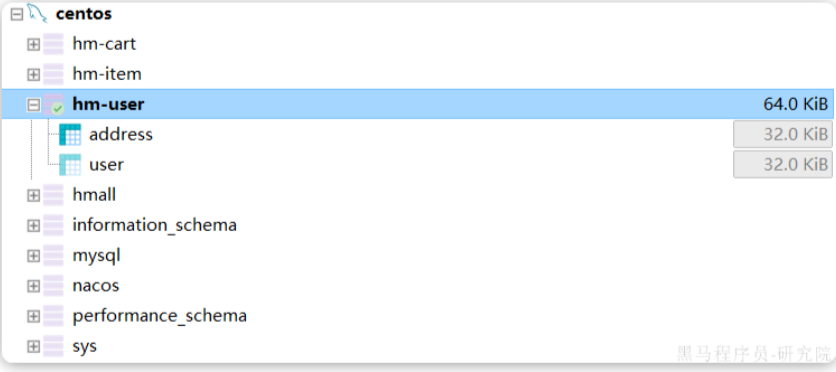
Task: Click the nacos database icon
Action: click(53, 286)
